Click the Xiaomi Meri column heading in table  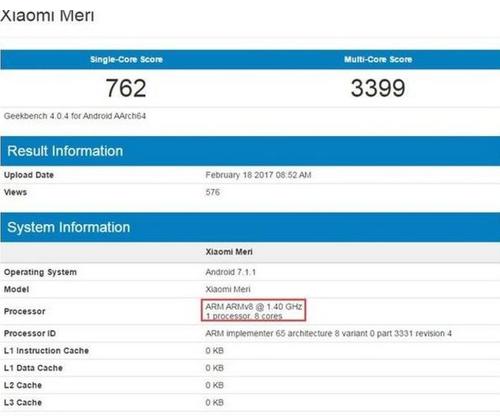[x=229, y=252]
